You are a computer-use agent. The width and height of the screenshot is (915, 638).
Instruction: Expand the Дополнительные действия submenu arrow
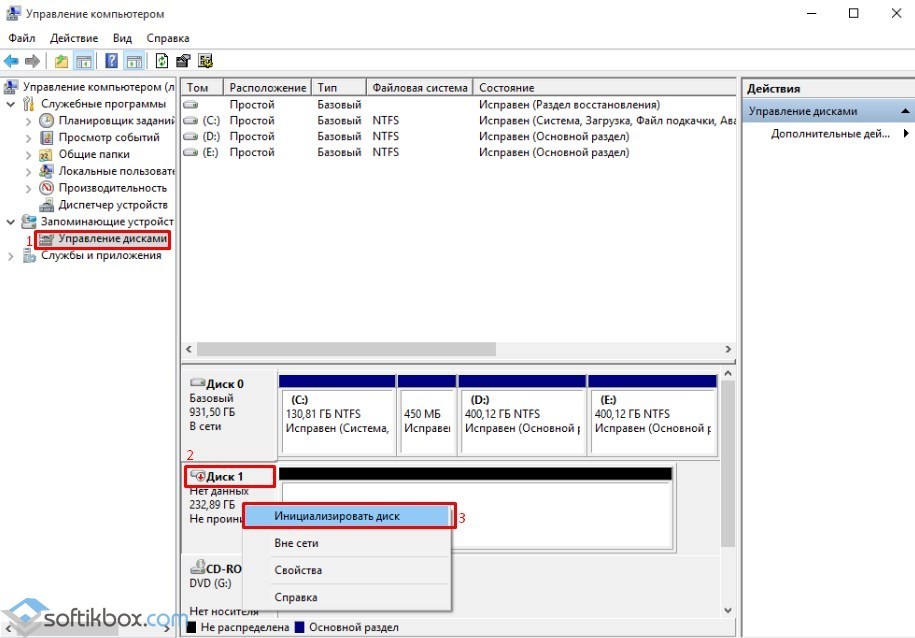click(906, 133)
